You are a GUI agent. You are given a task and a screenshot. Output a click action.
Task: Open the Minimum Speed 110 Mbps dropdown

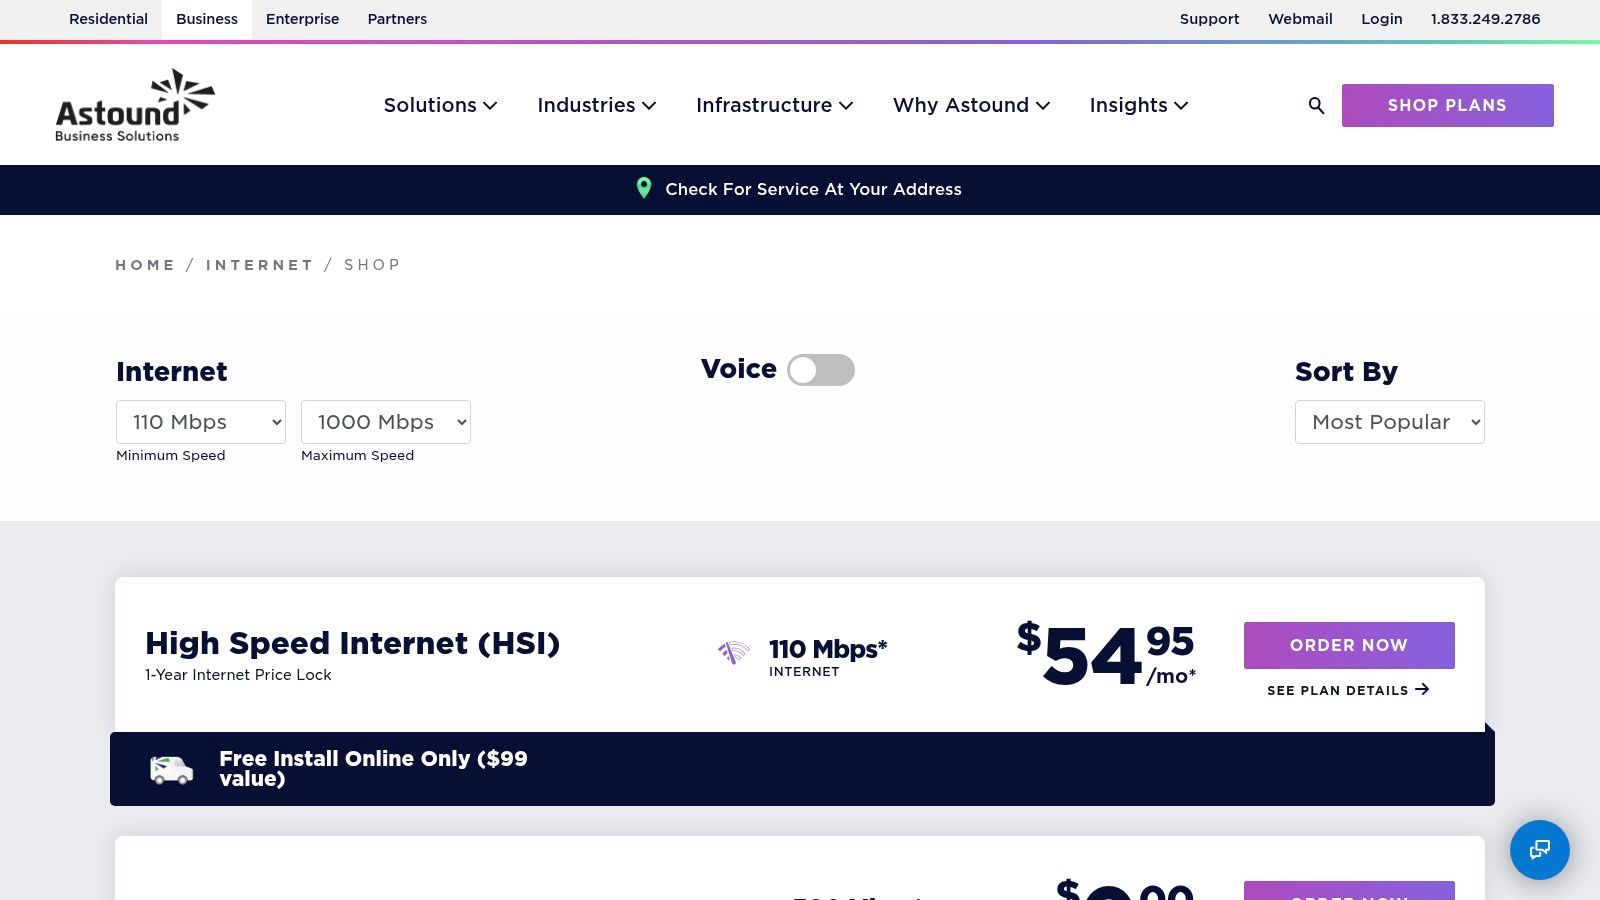(x=201, y=422)
